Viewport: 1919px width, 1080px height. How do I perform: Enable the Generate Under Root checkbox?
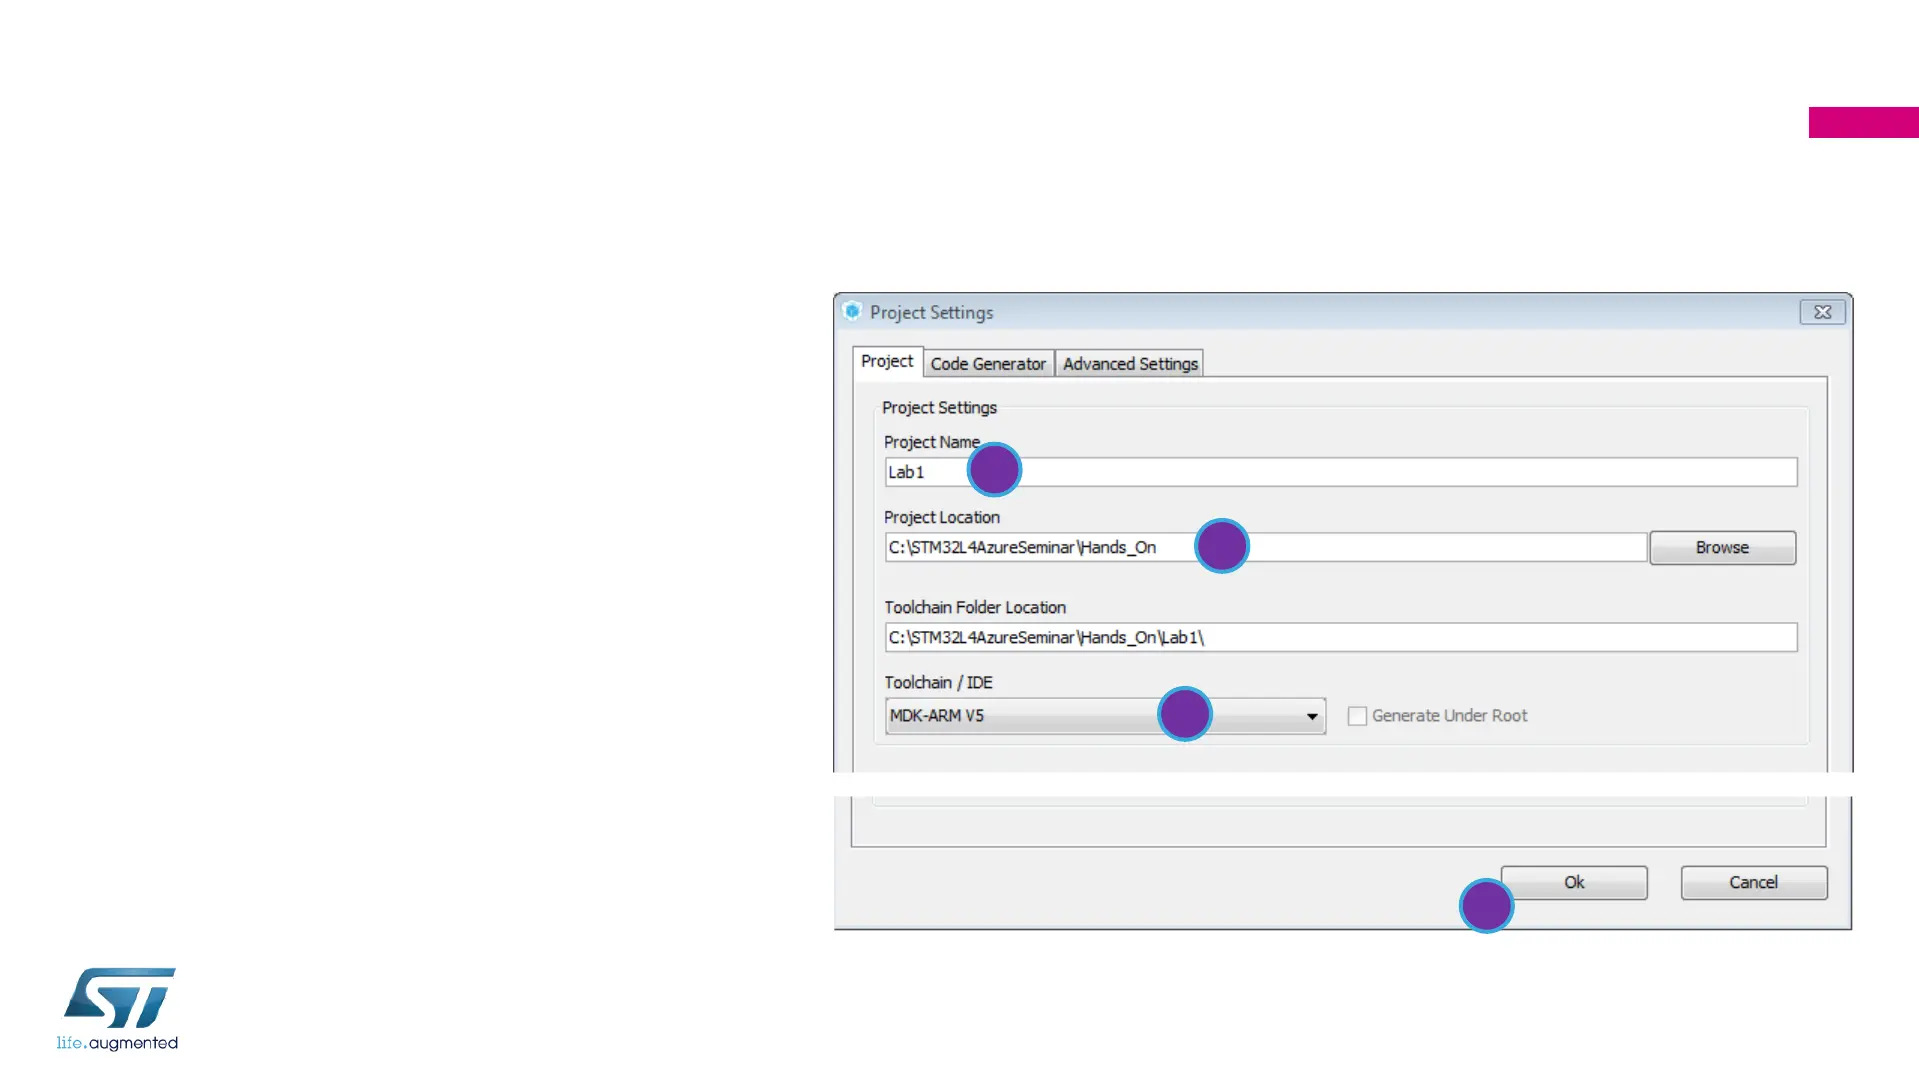click(x=1357, y=716)
